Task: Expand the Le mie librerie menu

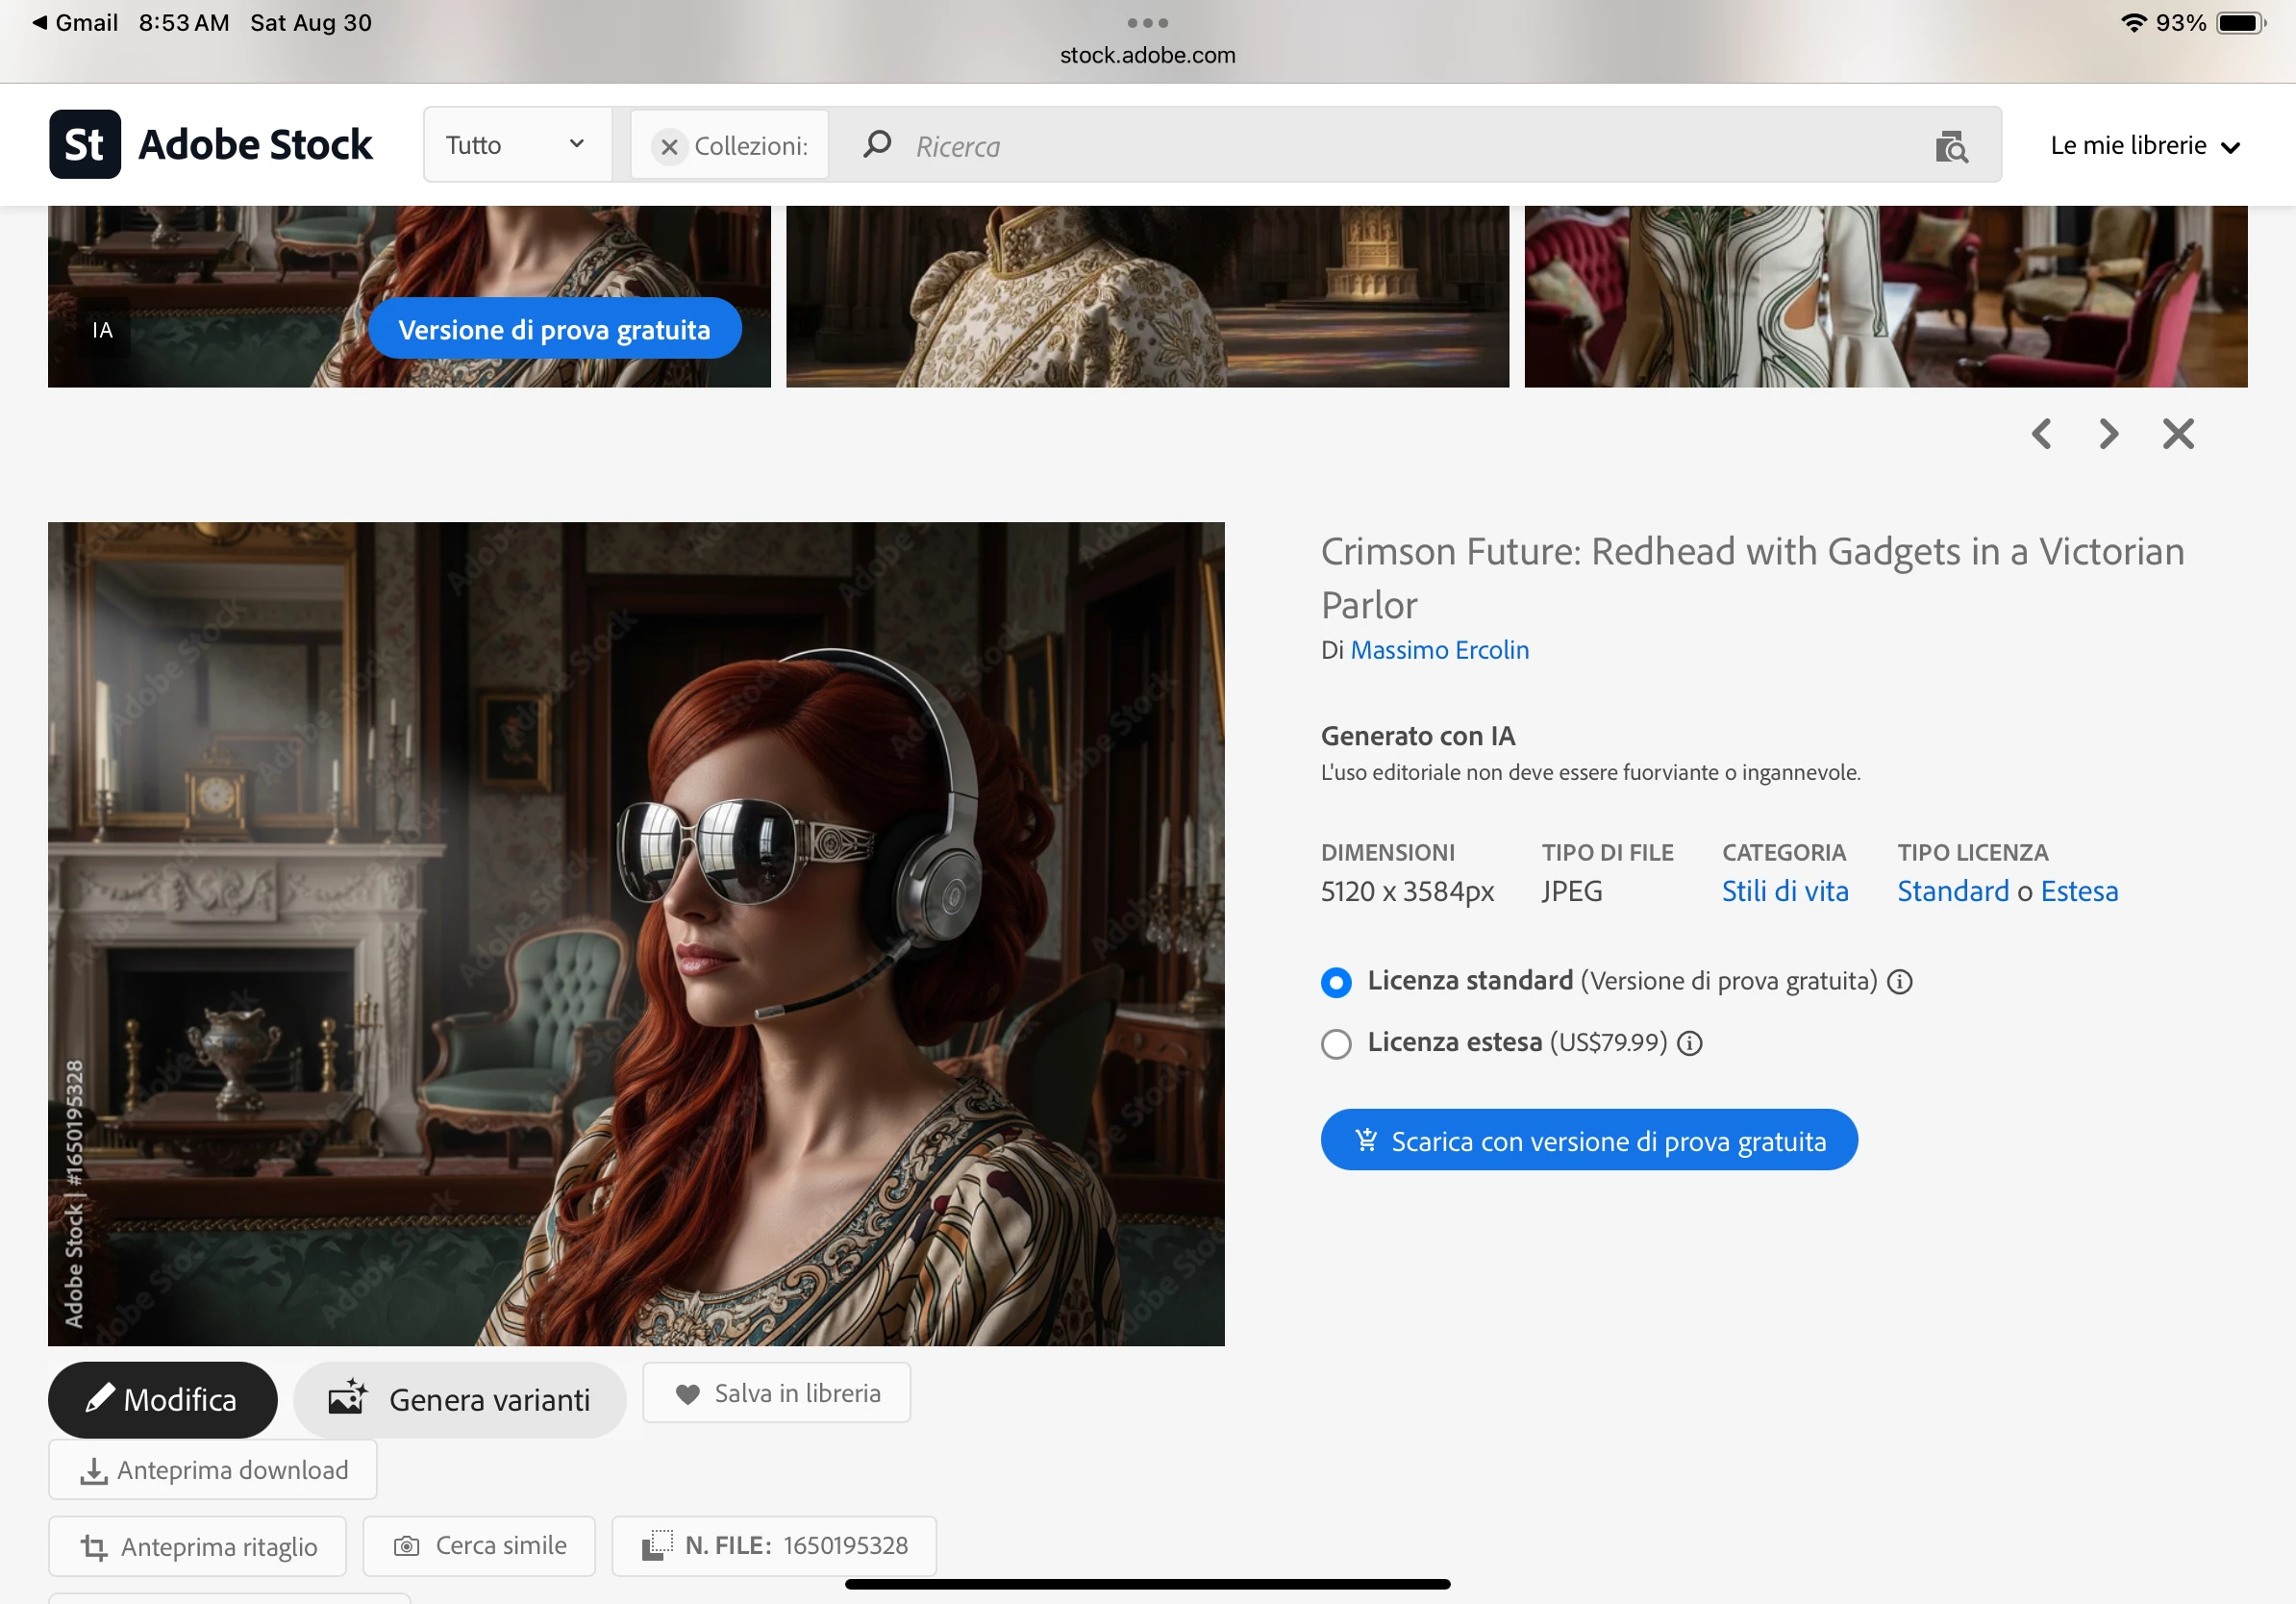Action: pyautogui.click(x=2143, y=146)
